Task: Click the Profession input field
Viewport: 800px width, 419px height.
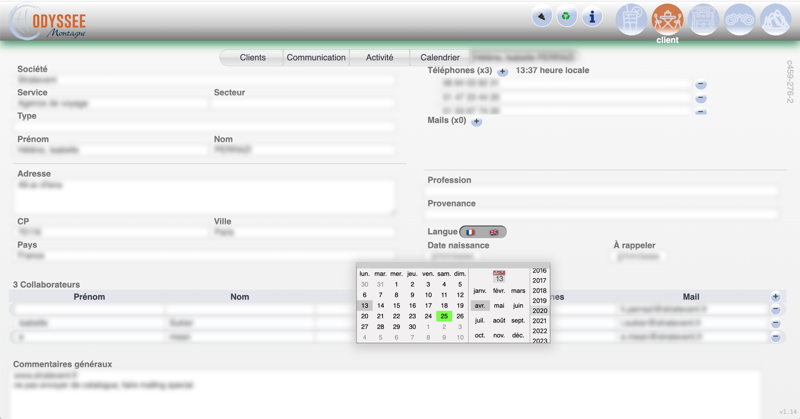Action: (x=602, y=191)
